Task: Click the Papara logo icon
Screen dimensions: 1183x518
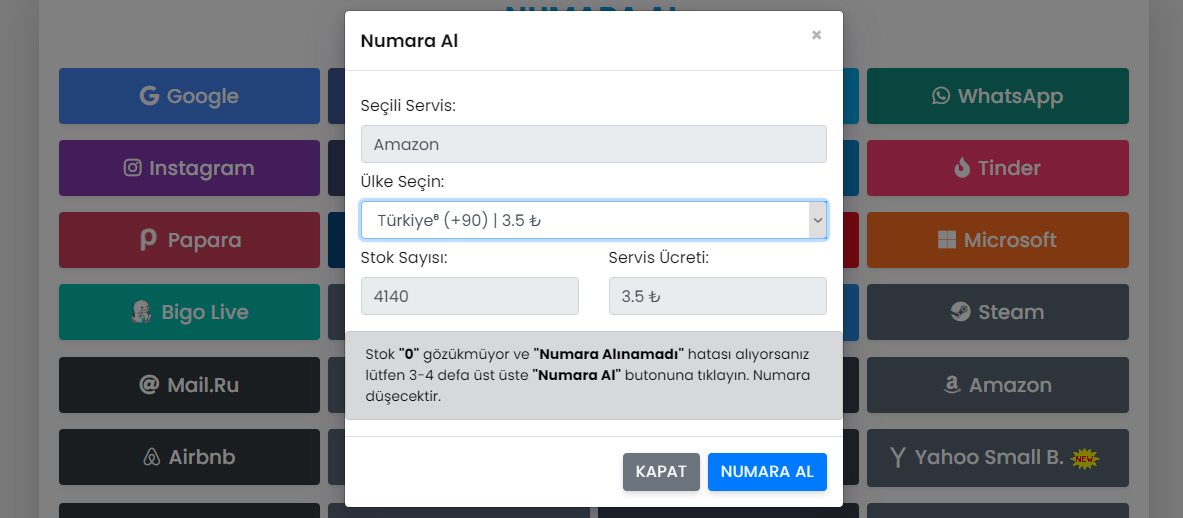Action: click(x=149, y=240)
